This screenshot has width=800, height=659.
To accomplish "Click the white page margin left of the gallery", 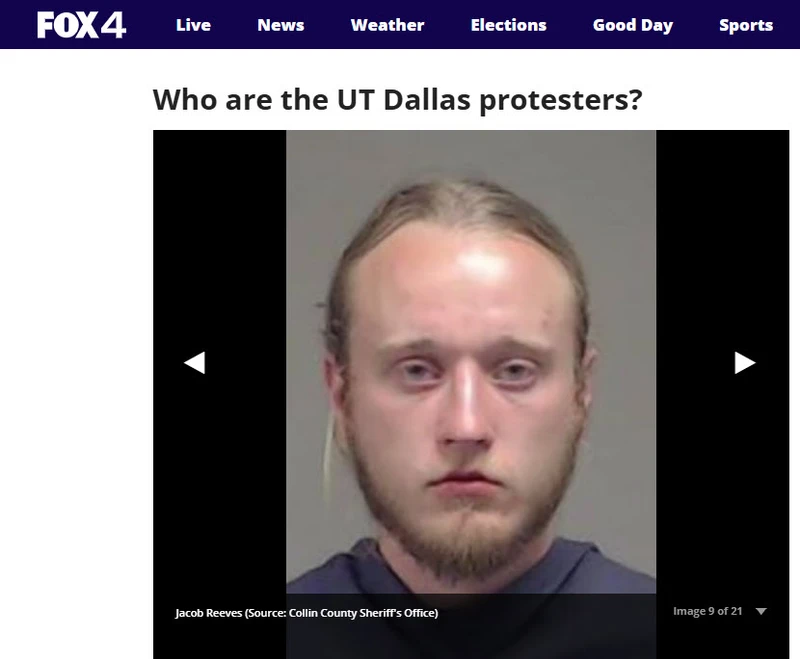I will pos(77,357).
